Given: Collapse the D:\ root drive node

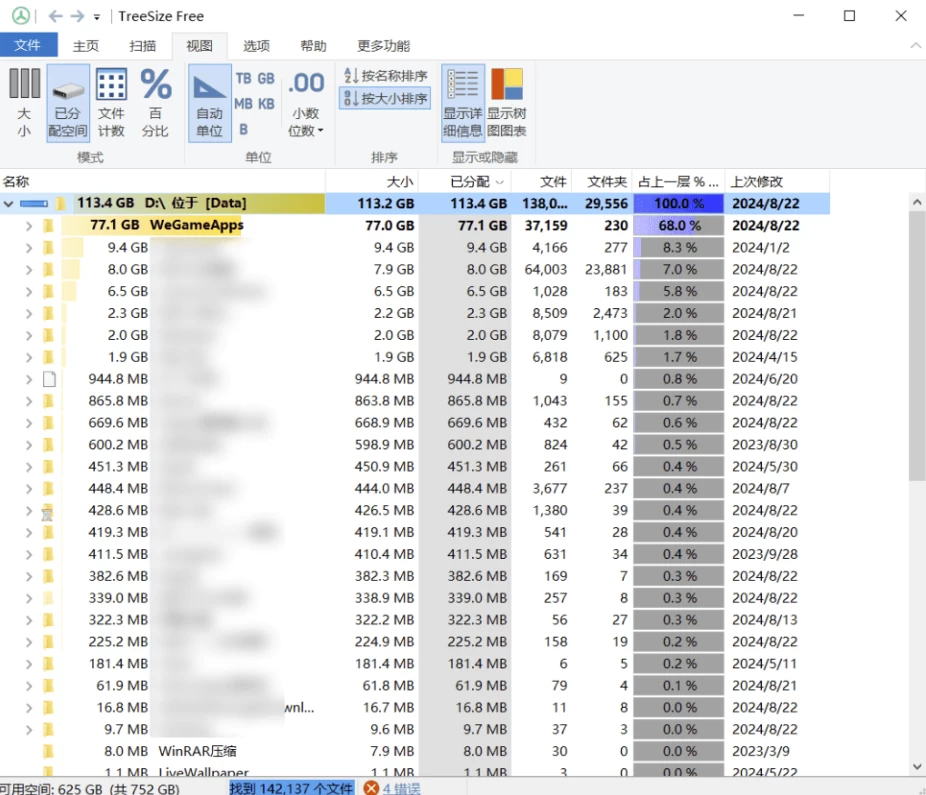Looking at the screenshot, I should (9, 204).
